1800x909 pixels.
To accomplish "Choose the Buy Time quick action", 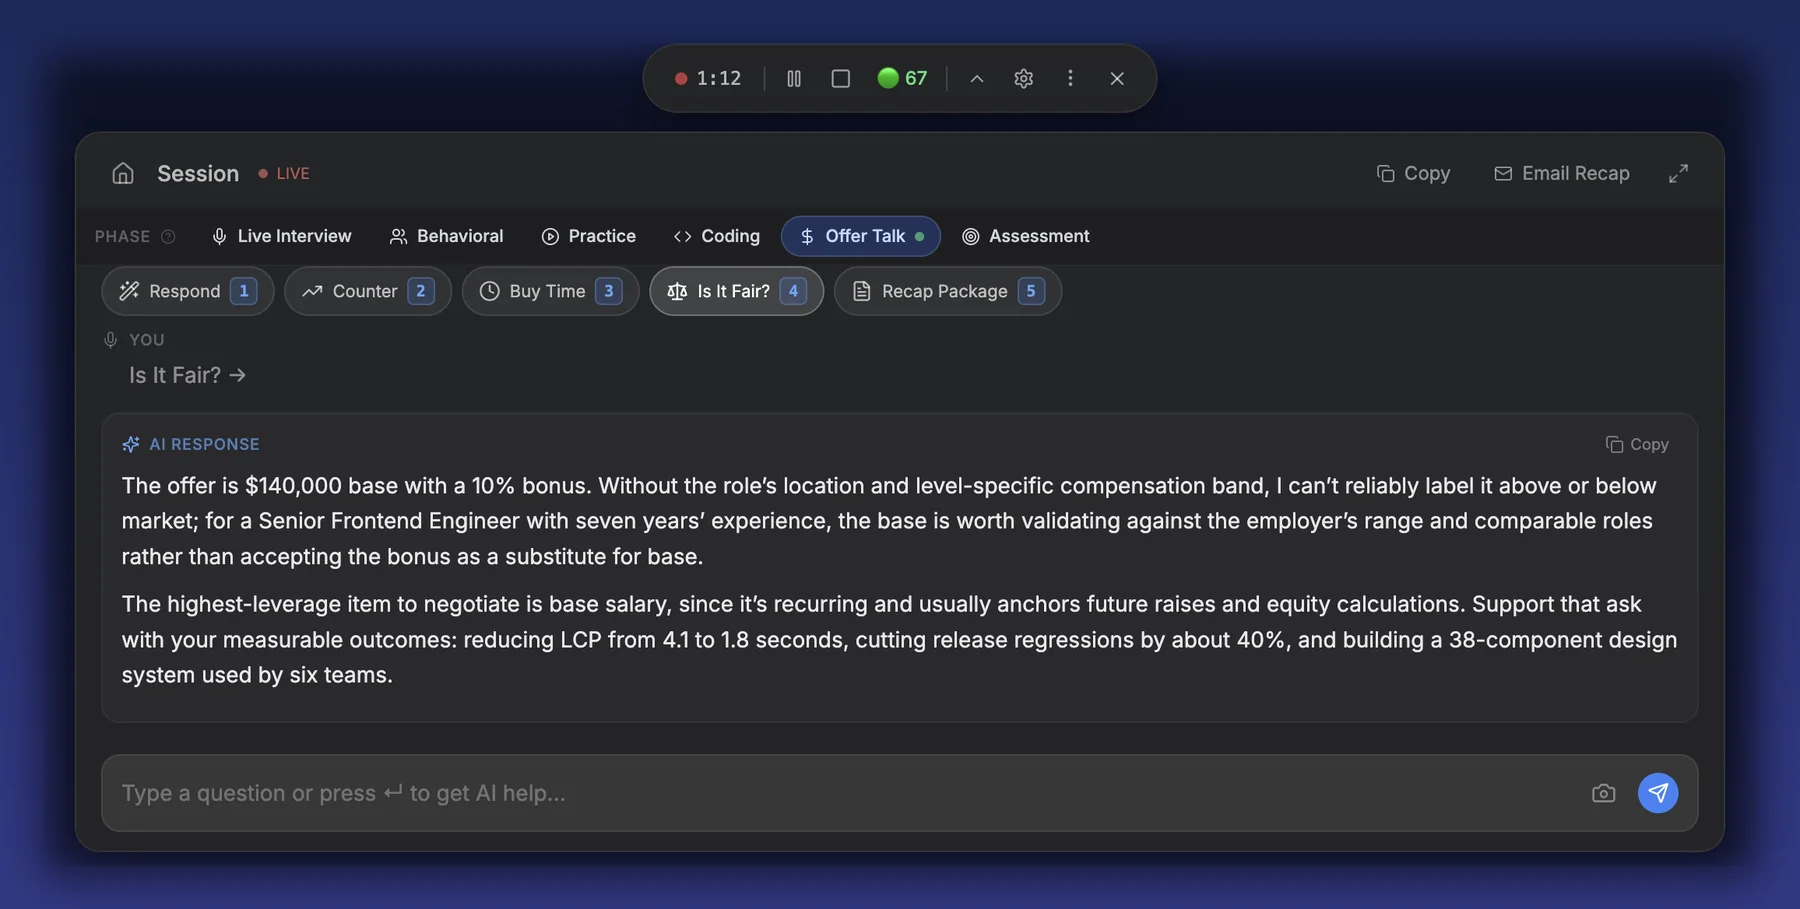I will click(x=550, y=291).
